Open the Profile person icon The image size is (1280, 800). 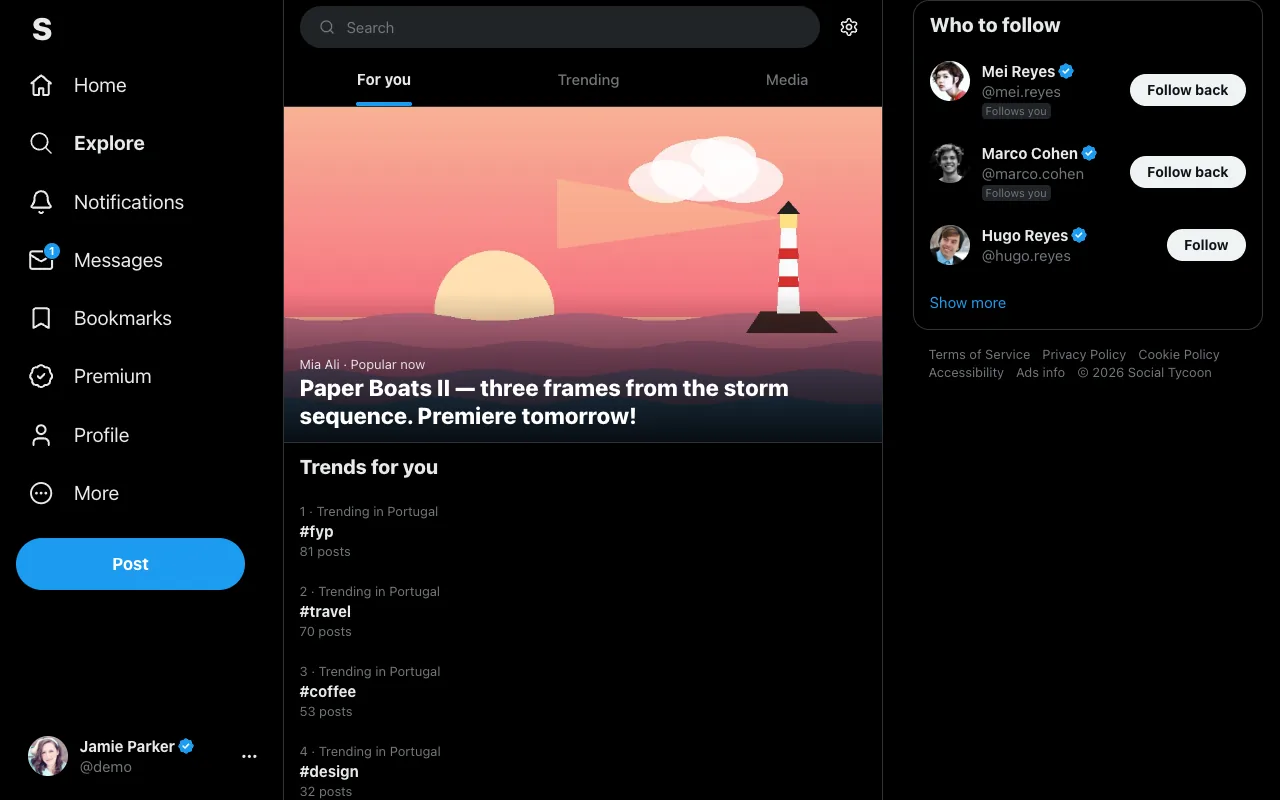coord(41,435)
